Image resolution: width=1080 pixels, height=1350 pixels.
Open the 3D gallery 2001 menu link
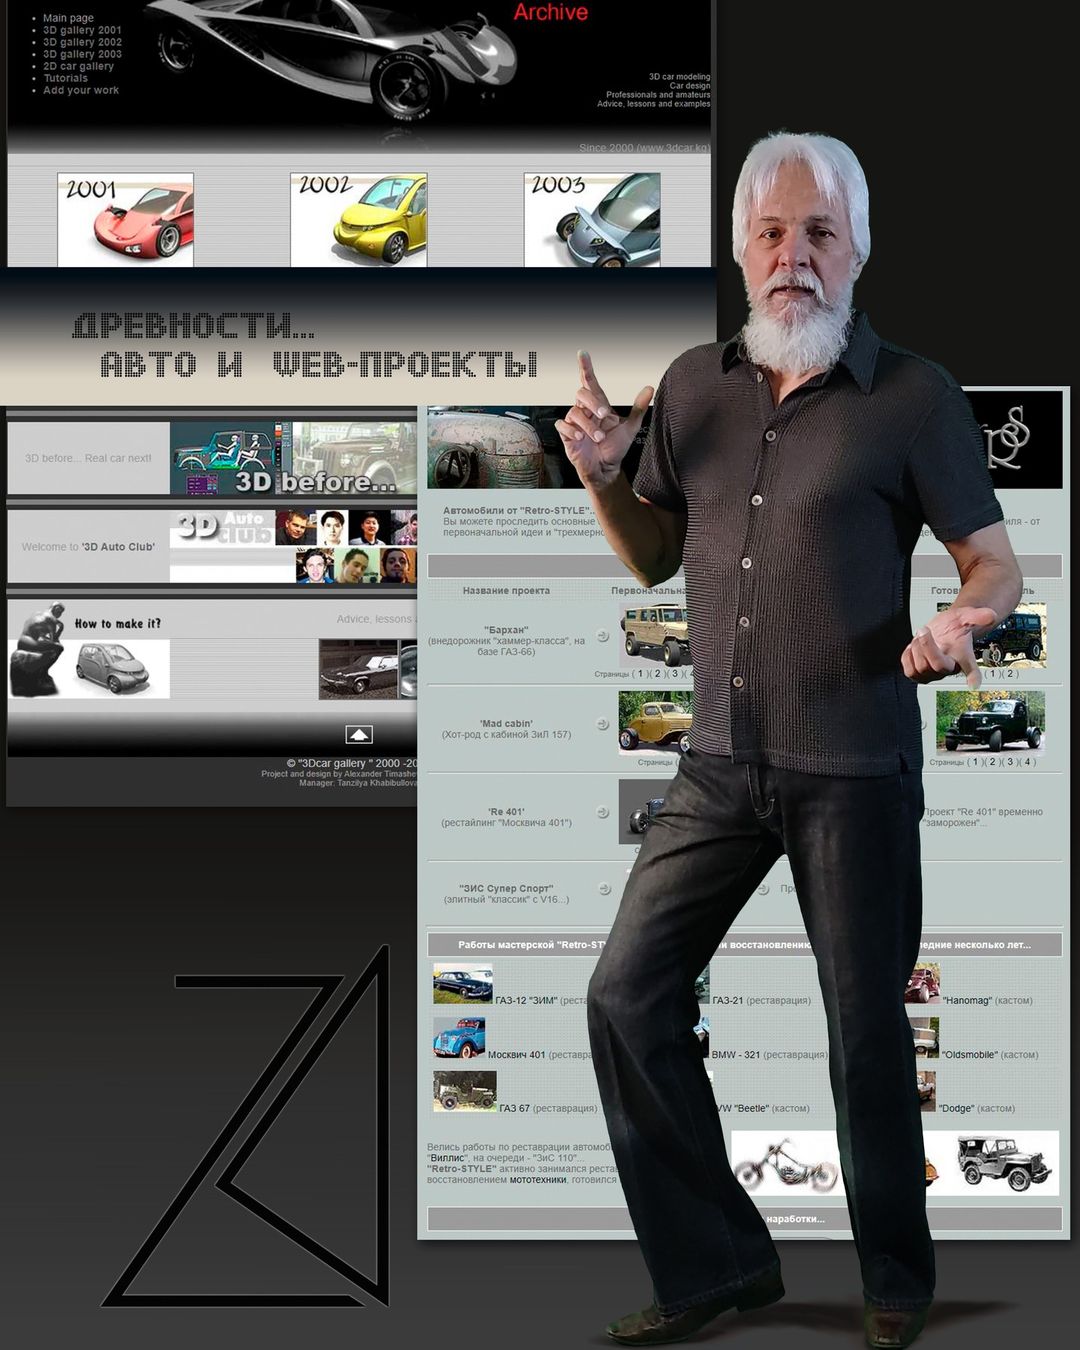pos(82,30)
